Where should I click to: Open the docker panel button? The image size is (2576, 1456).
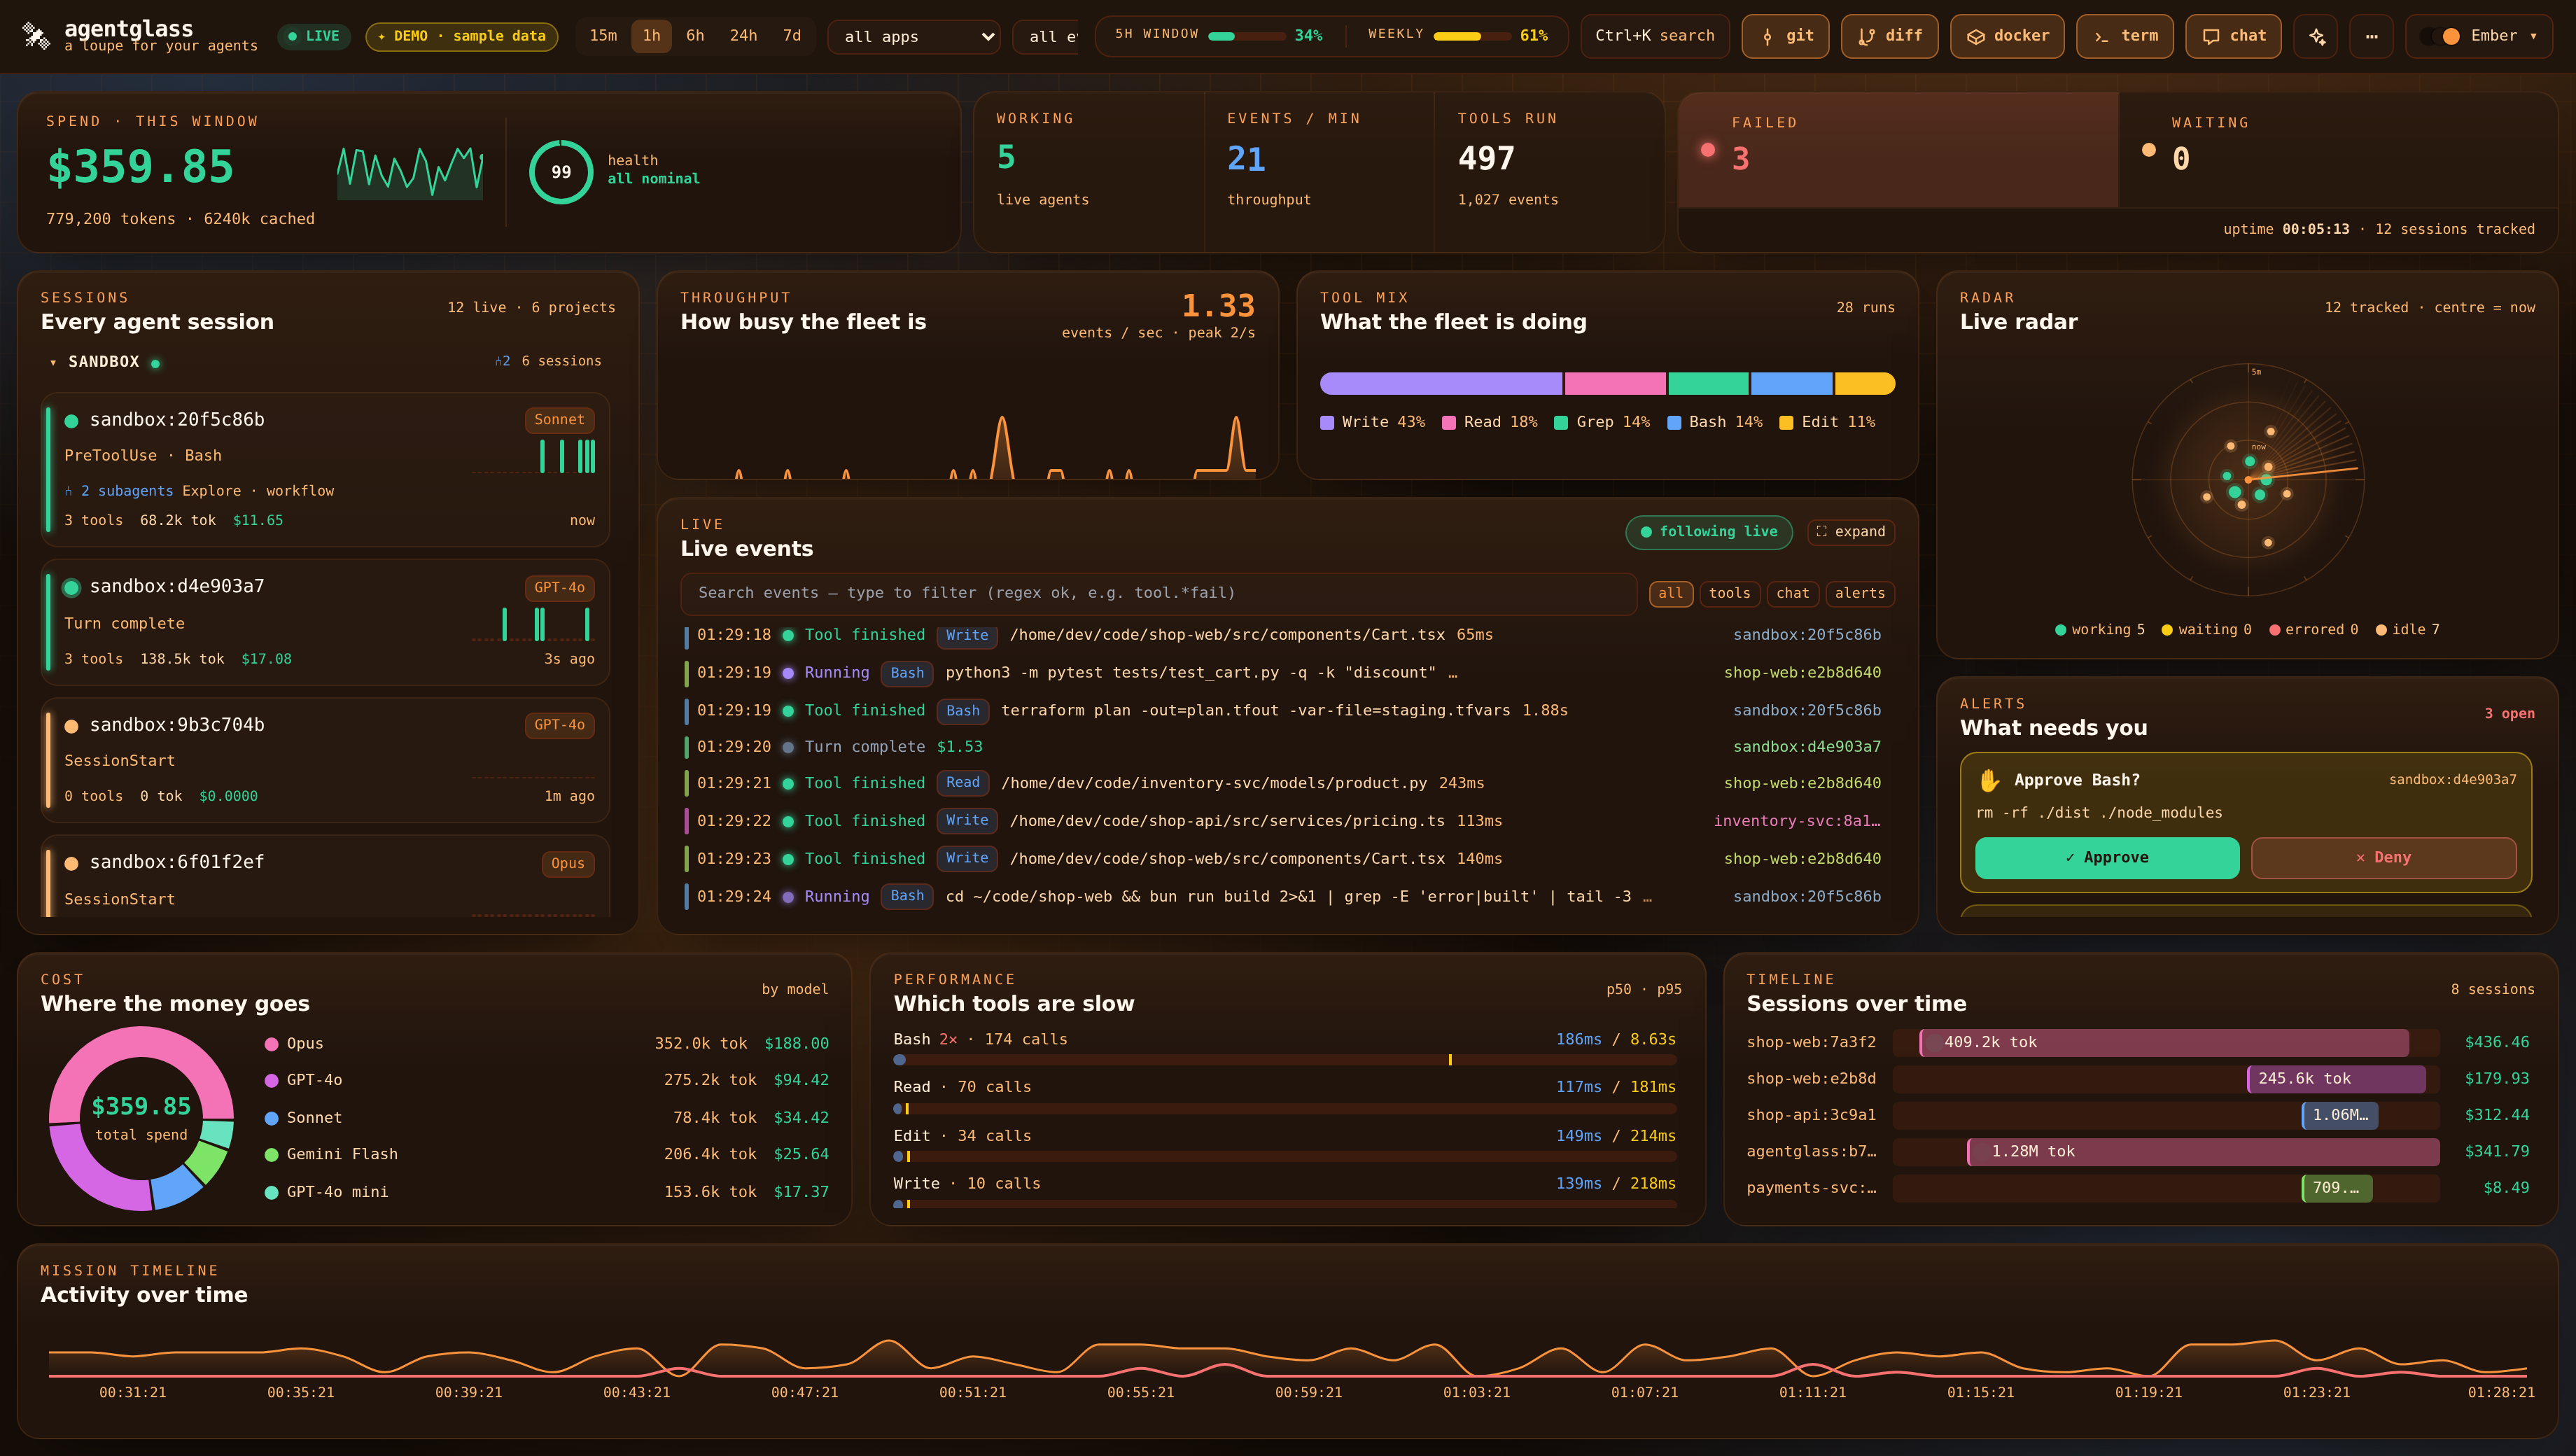(2007, 36)
